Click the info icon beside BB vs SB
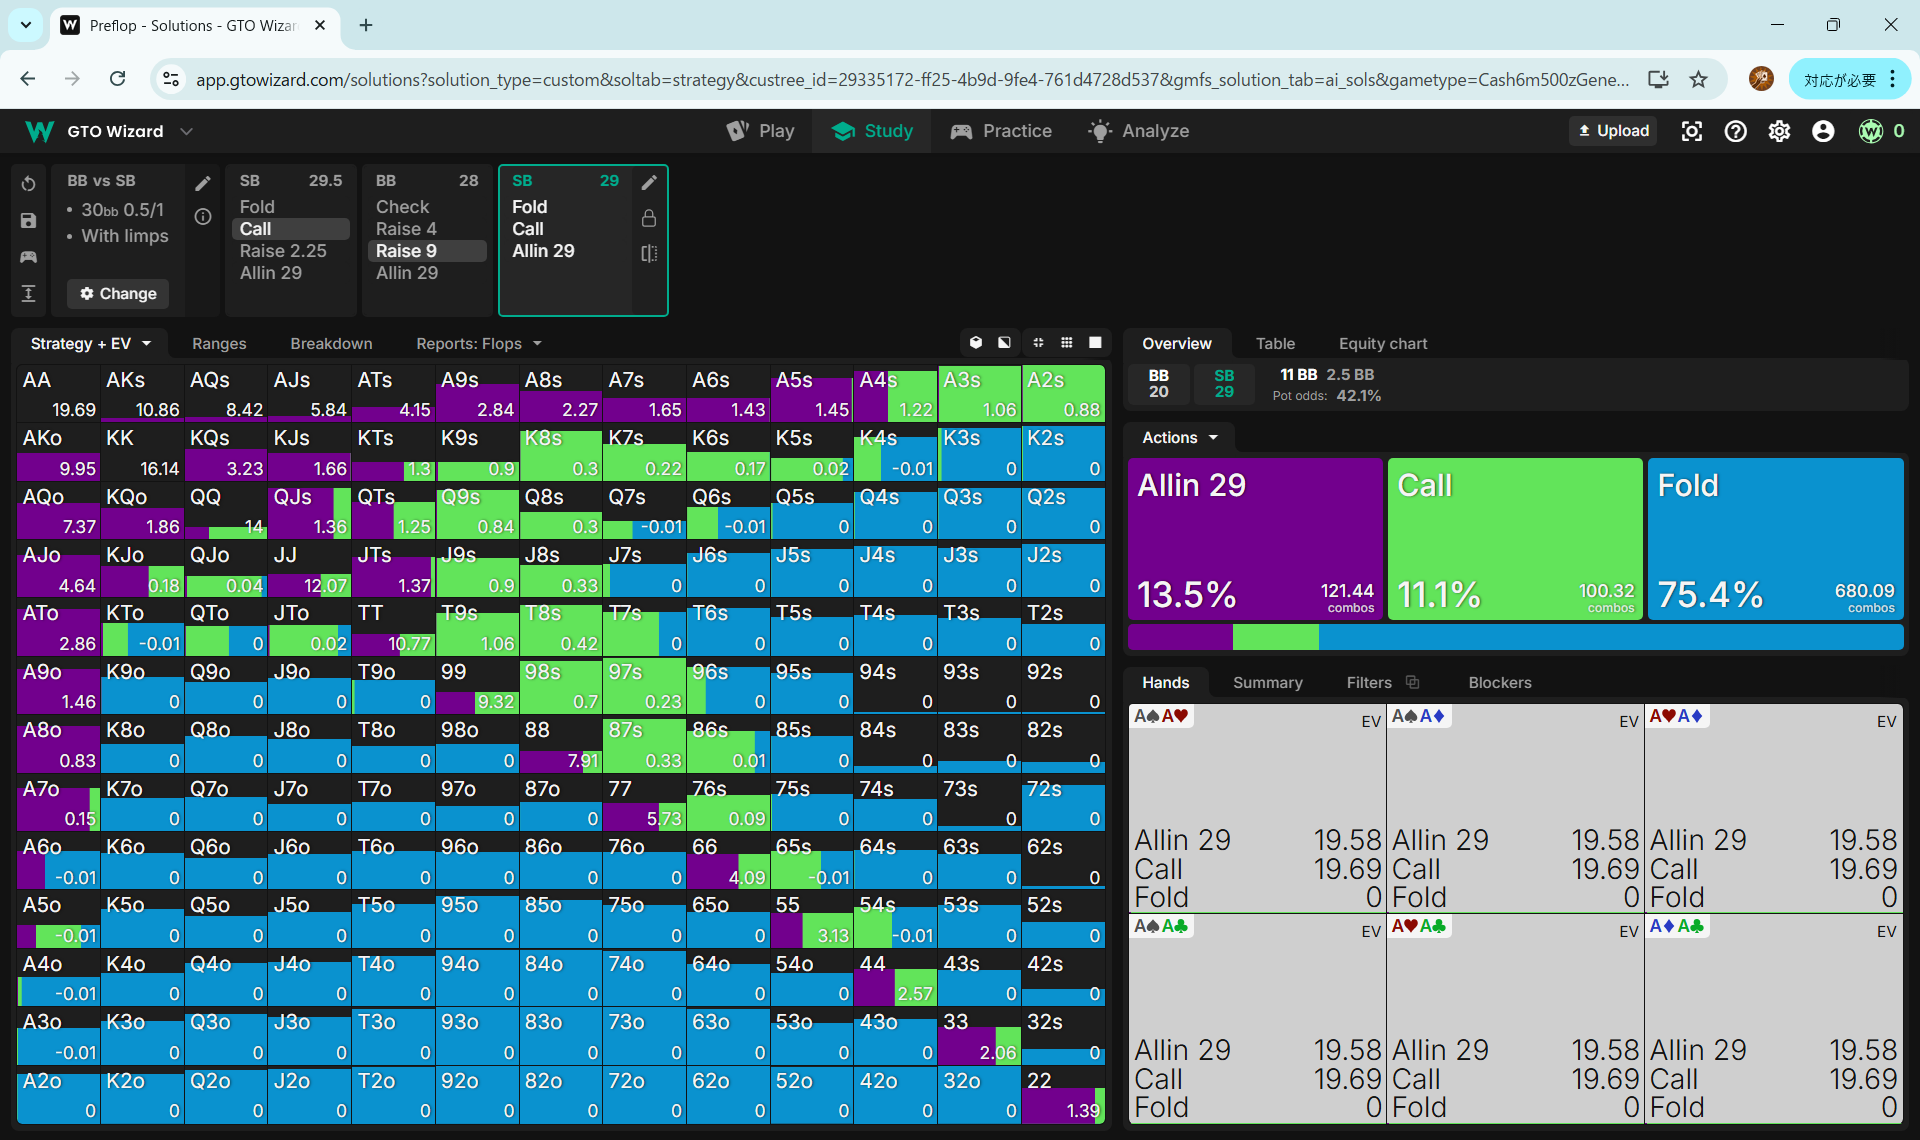 [x=203, y=217]
